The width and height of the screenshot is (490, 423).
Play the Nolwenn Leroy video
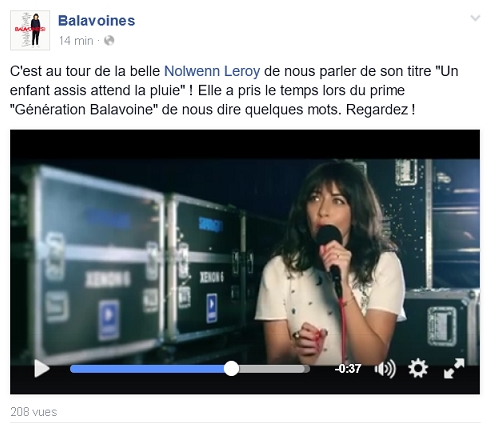[x=42, y=369]
